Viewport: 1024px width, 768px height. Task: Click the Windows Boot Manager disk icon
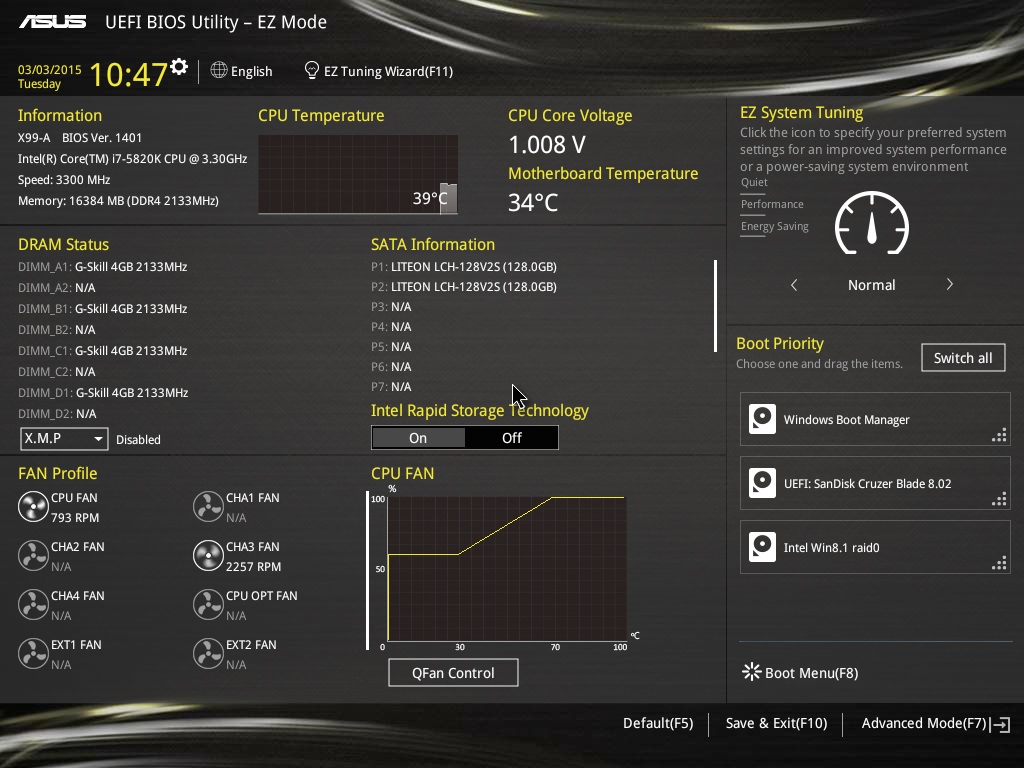[762, 419]
